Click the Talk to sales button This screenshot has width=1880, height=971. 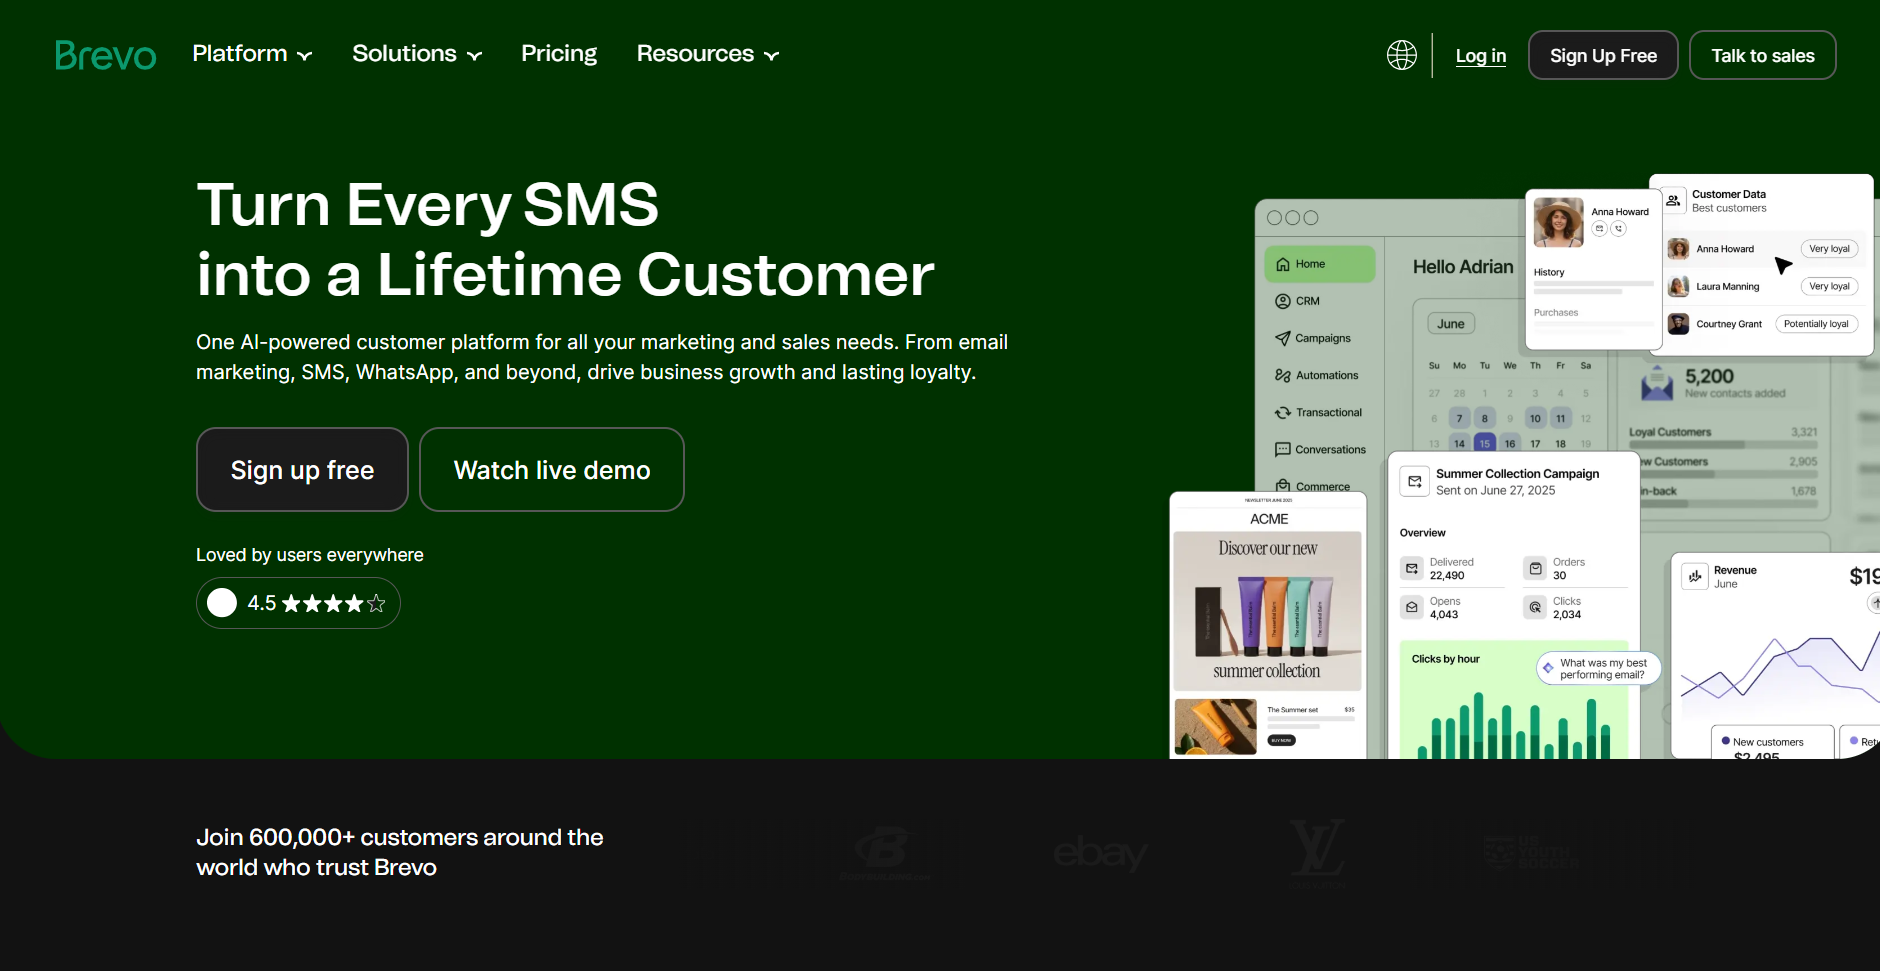[1762, 55]
